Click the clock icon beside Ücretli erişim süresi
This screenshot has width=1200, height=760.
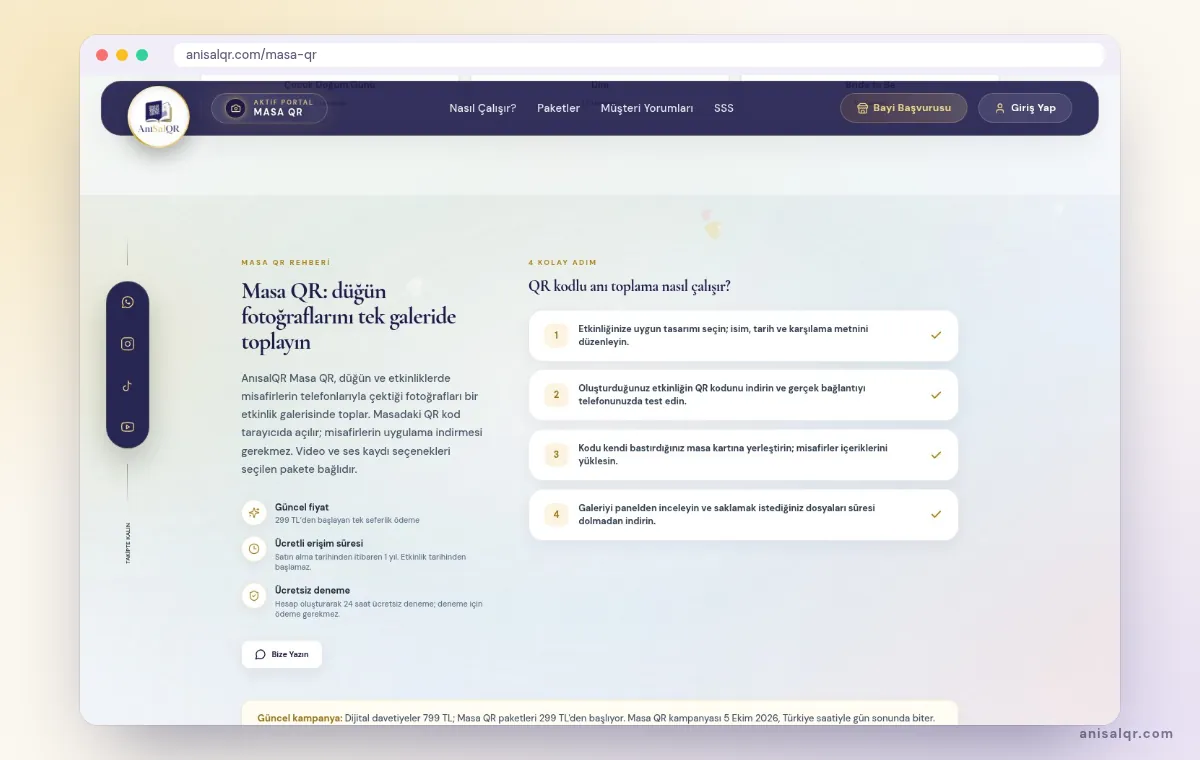tap(254, 549)
